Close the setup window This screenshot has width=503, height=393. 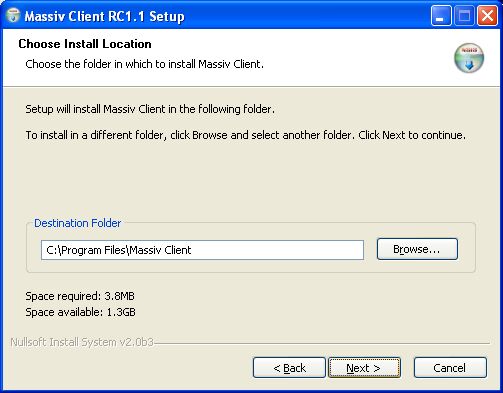click(487, 16)
